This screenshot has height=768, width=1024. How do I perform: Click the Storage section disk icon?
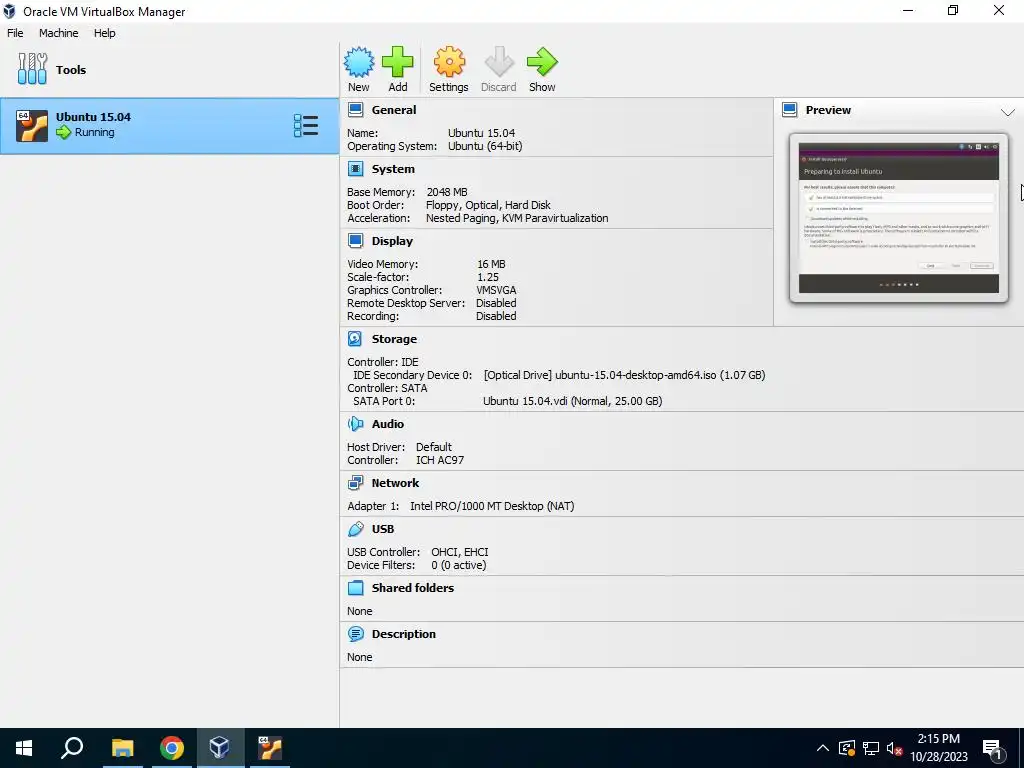[x=355, y=339]
